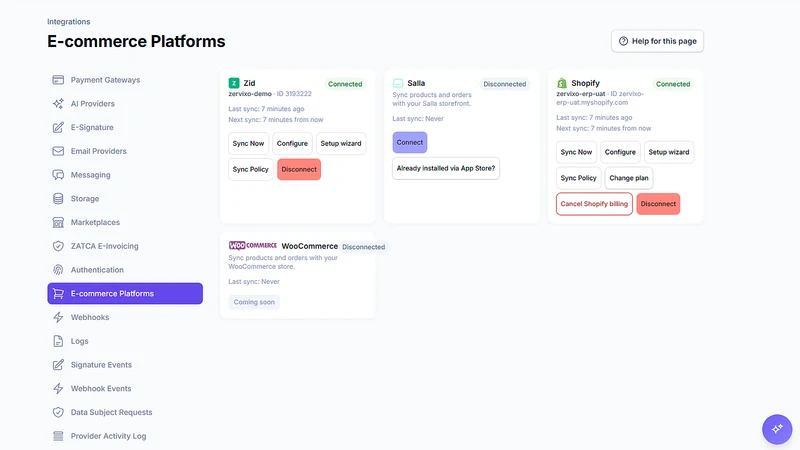Screen dimensions: 800x450
Task: Click the floating AI assistant sparkle button
Action: click(x=777, y=429)
